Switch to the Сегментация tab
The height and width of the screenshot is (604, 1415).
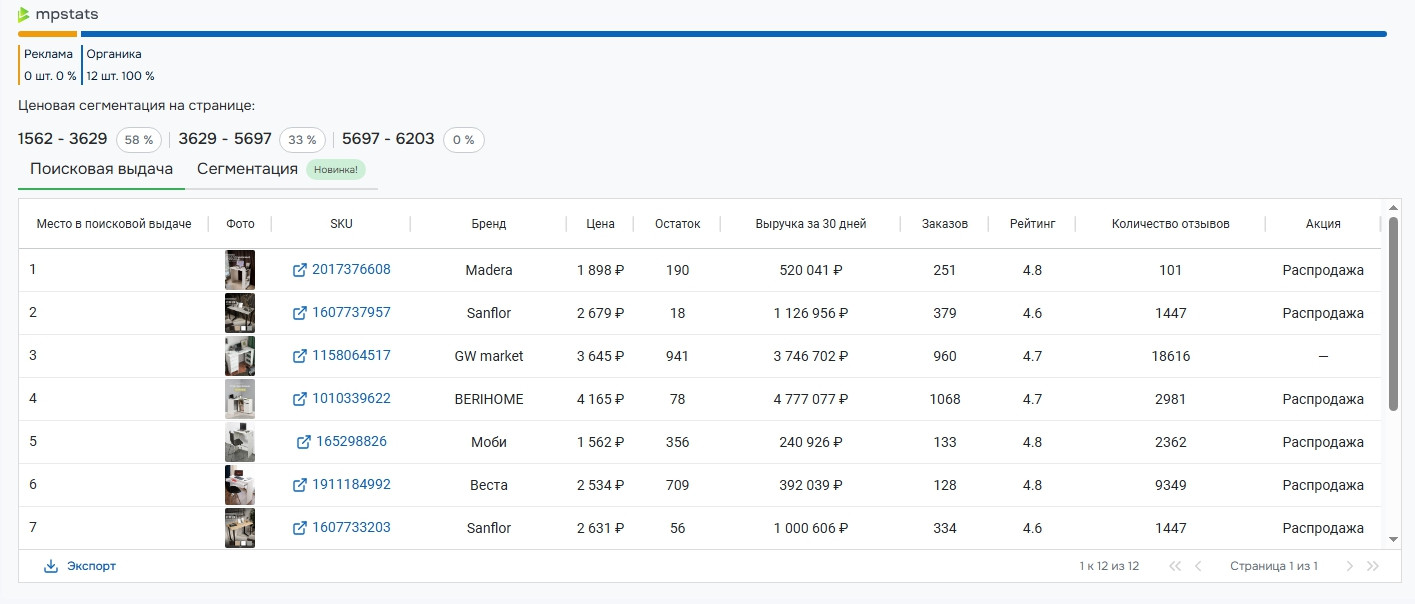coord(247,169)
